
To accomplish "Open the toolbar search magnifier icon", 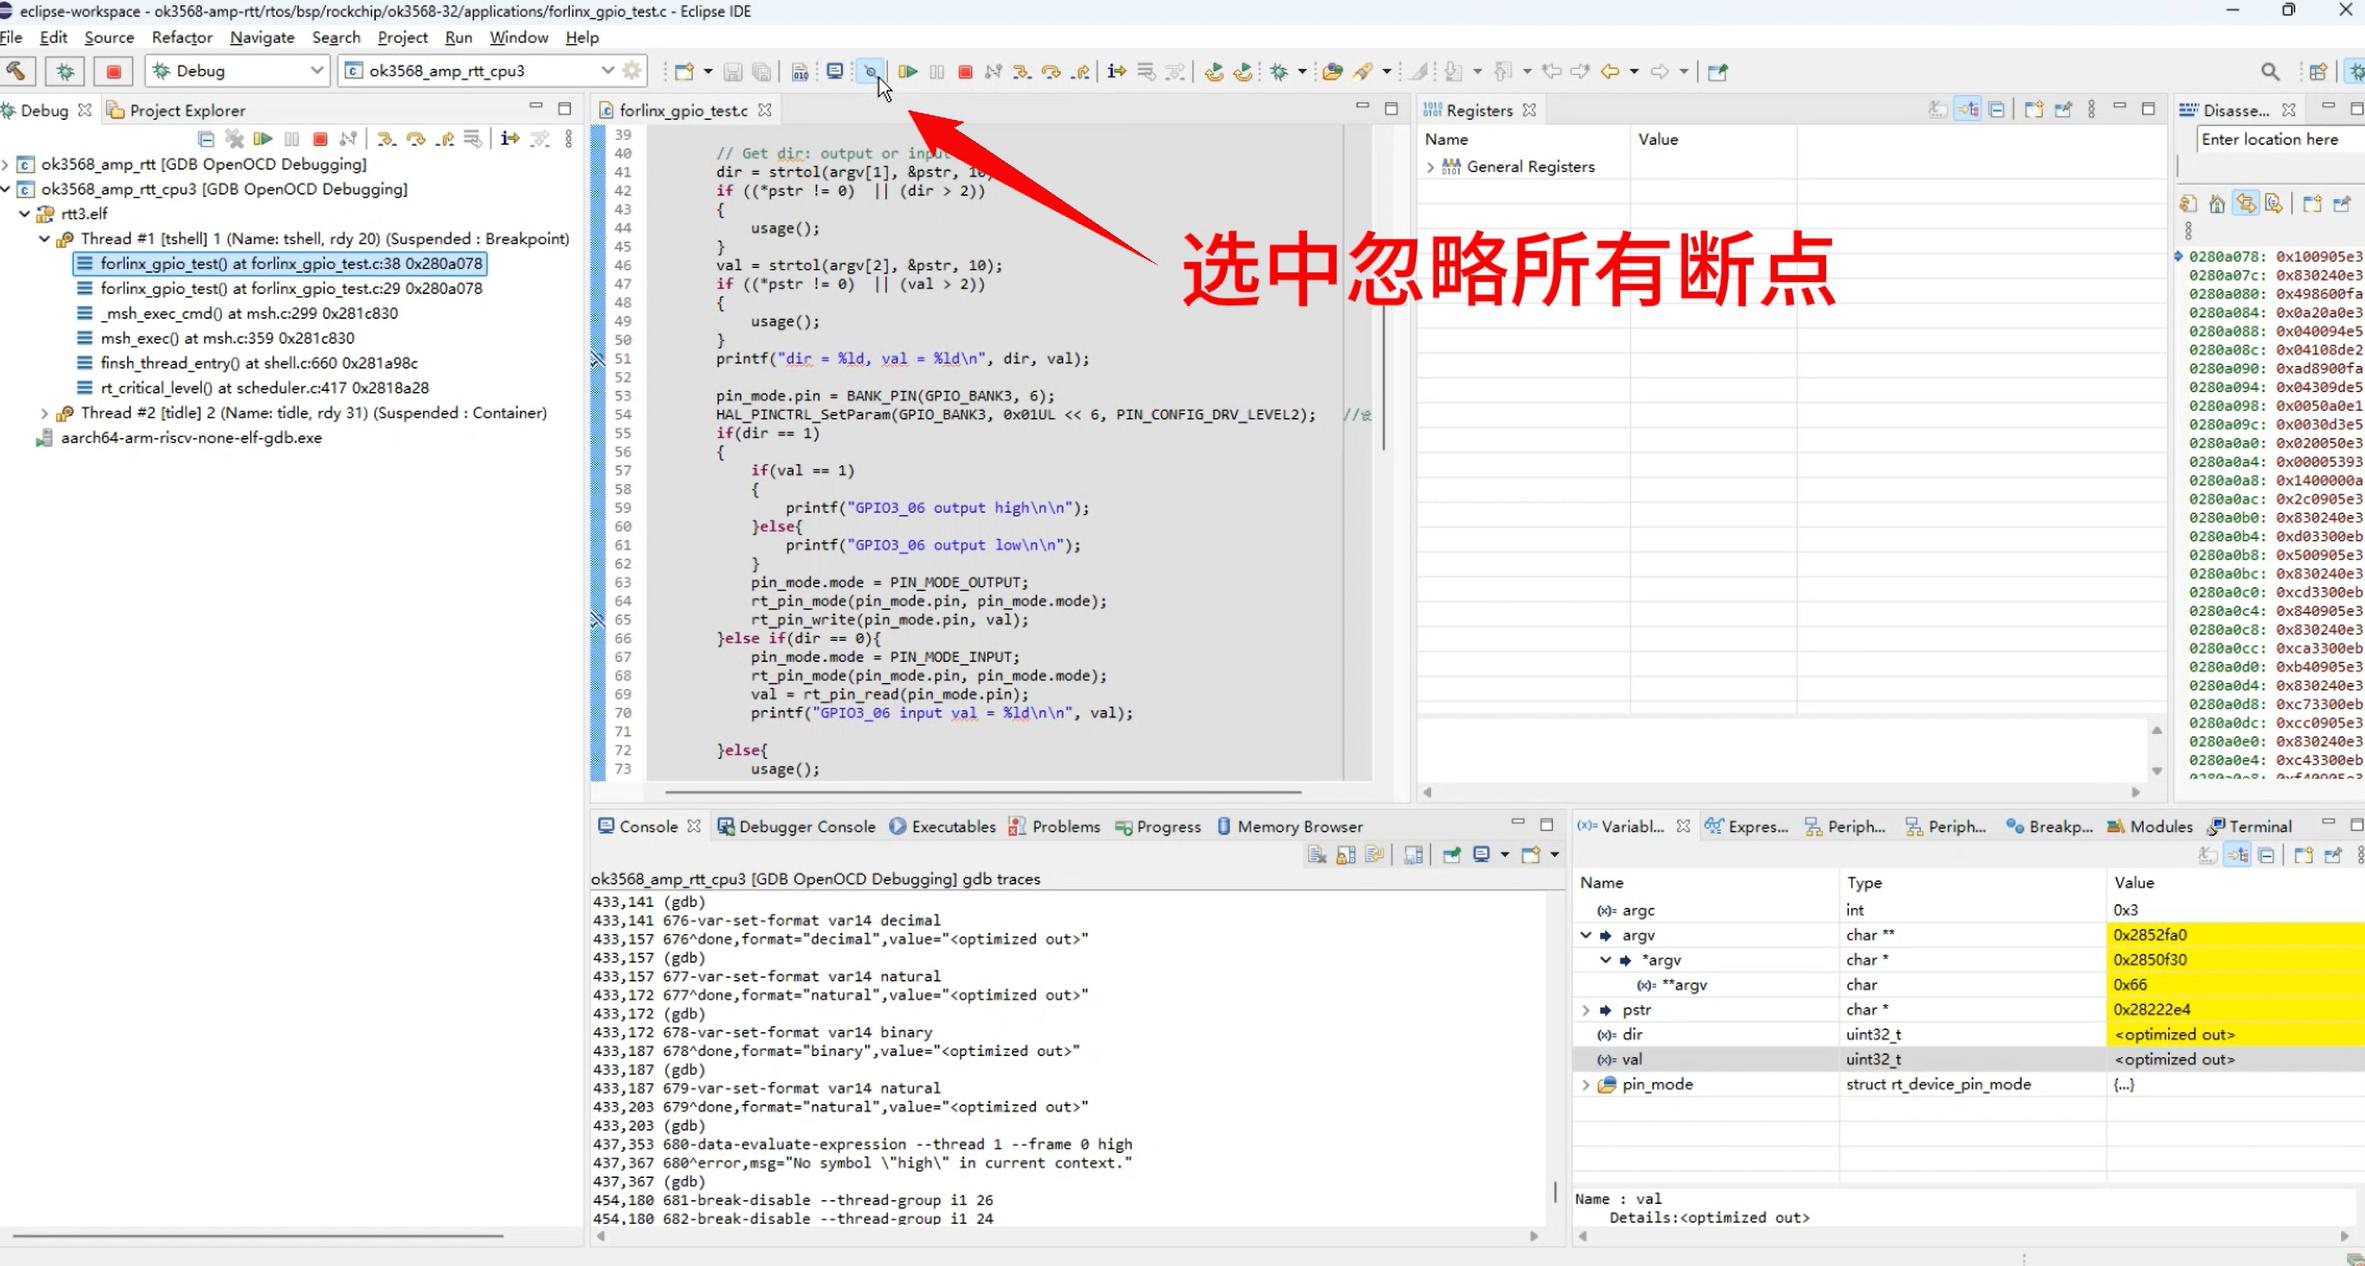I will click(x=2269, y=72).
